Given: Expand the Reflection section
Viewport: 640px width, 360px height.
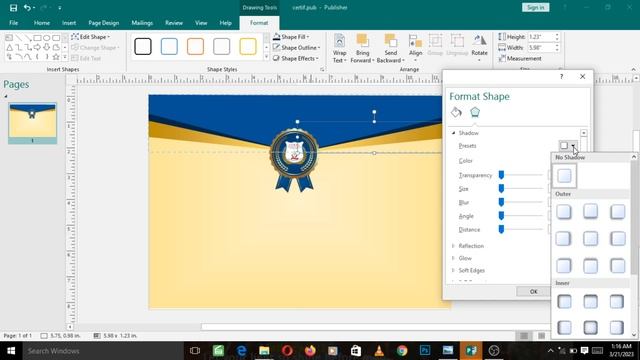Looking at the screenshot, I should click(x=453, y=246).
